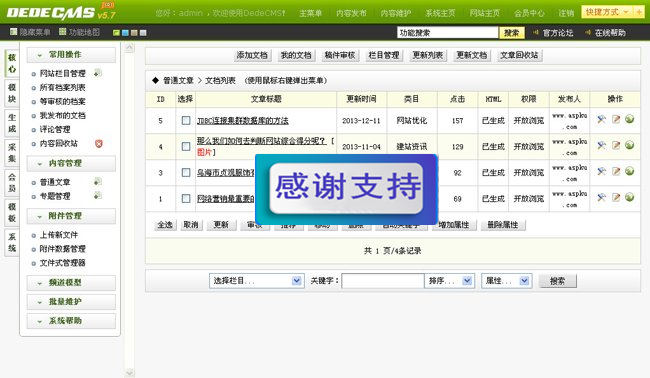Select the 系统主页 top menu item
The image size is (650, 378).
click(440, 13)
